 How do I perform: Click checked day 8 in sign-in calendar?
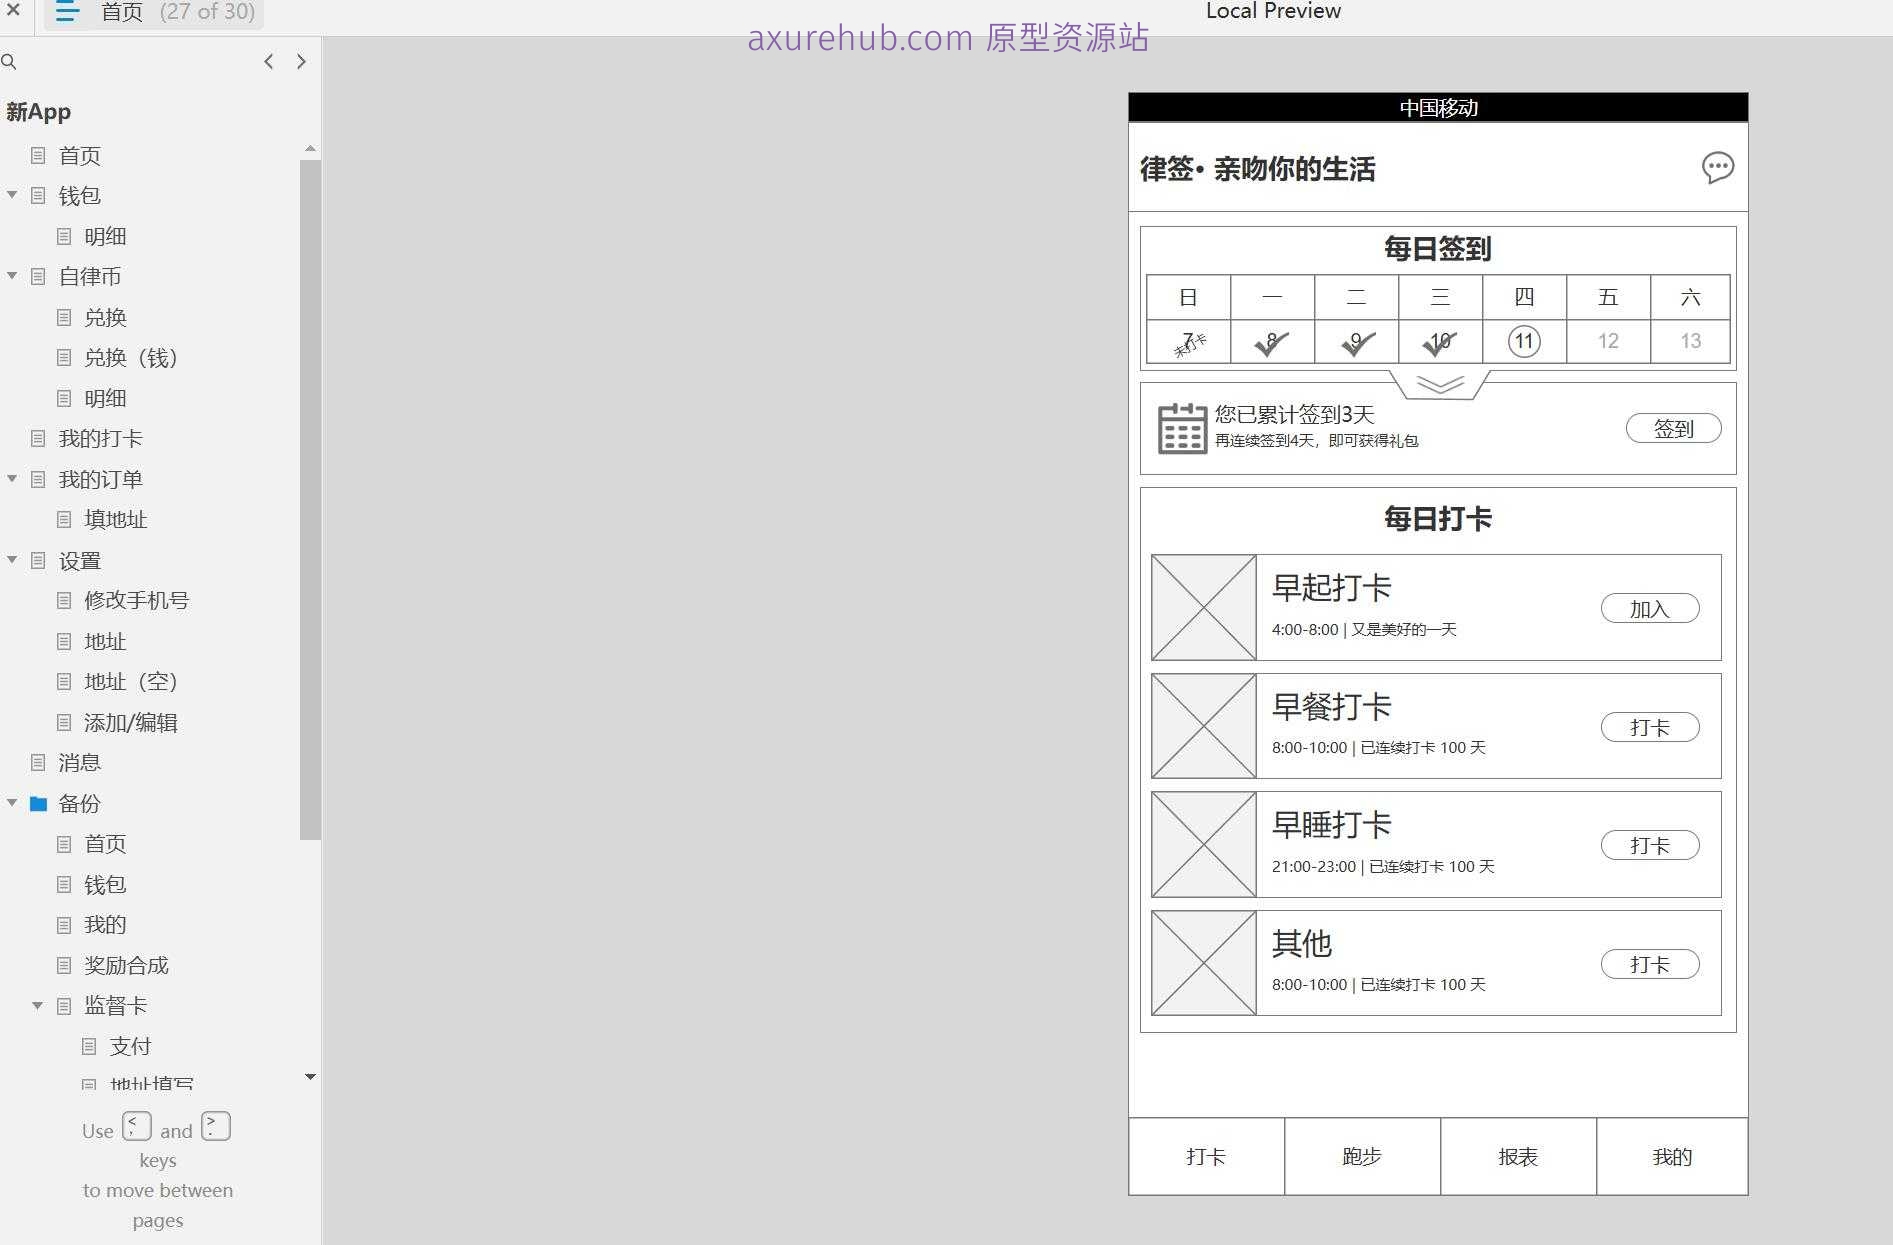point(1271,342)
